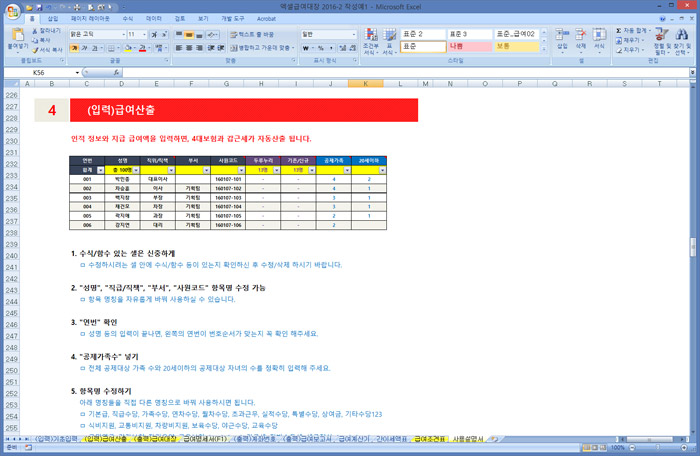Click the Cut (잘라내기) scissors button
This screenshot has width=700, height=456.
pyautogui.click(x=46, y=31)
